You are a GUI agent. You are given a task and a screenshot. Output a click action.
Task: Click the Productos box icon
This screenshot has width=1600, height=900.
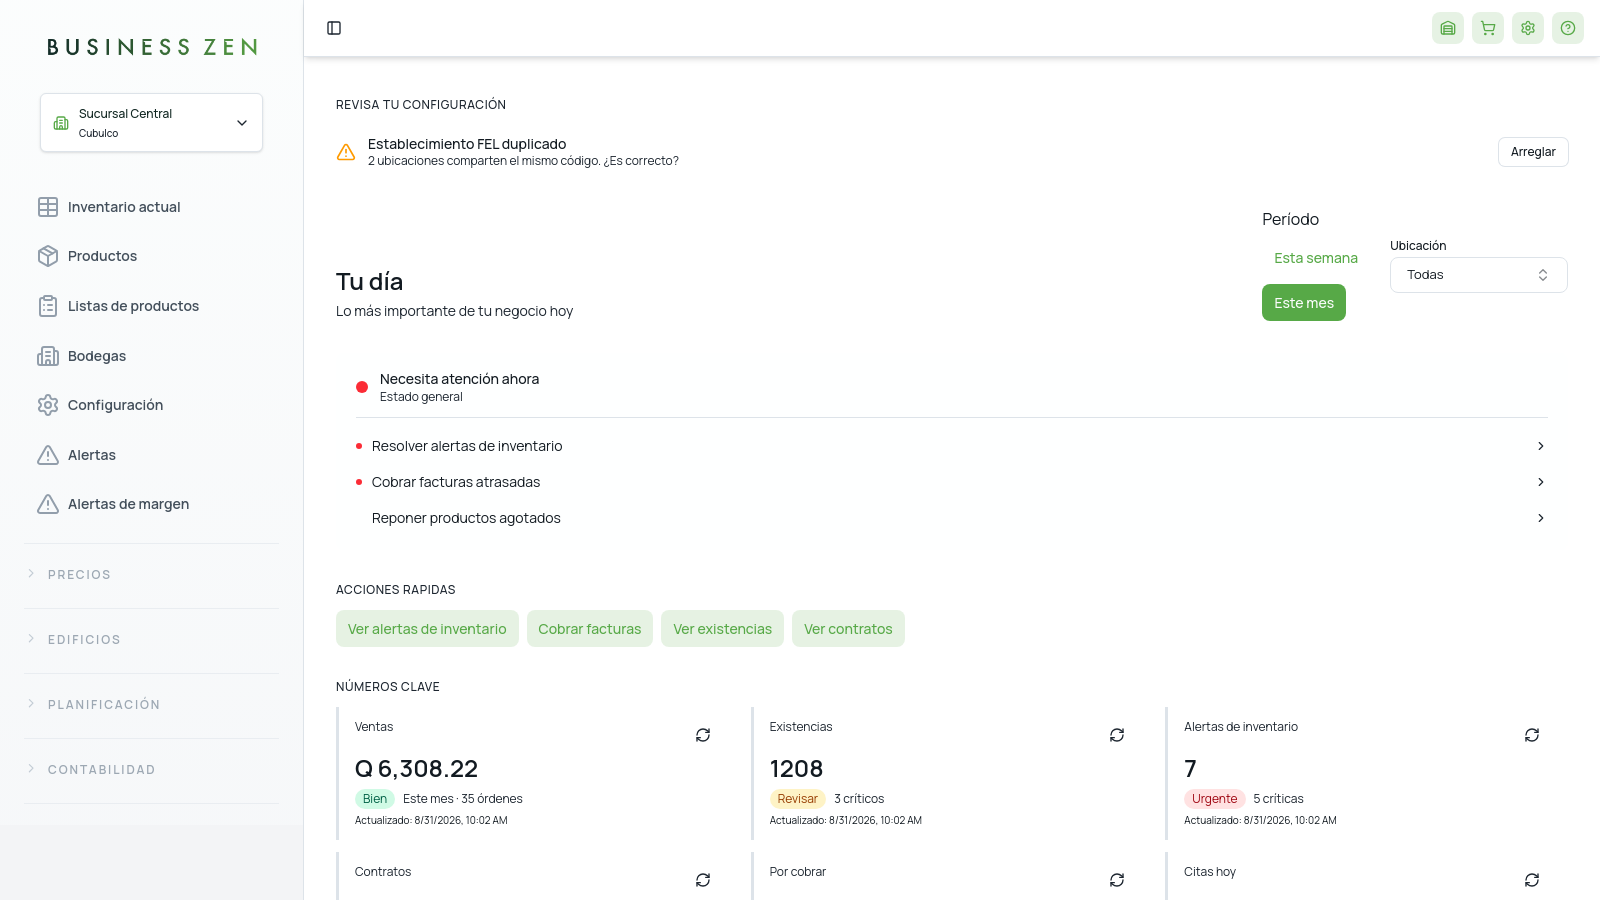pyautogui.click(x=48, y=256)
